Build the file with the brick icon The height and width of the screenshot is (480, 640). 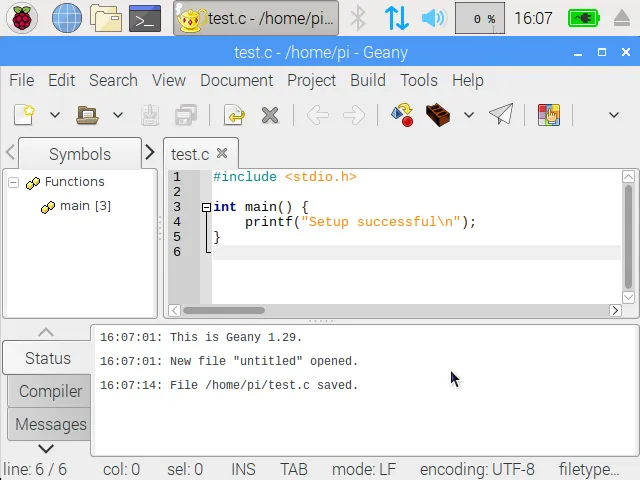(x=438, y=115)
